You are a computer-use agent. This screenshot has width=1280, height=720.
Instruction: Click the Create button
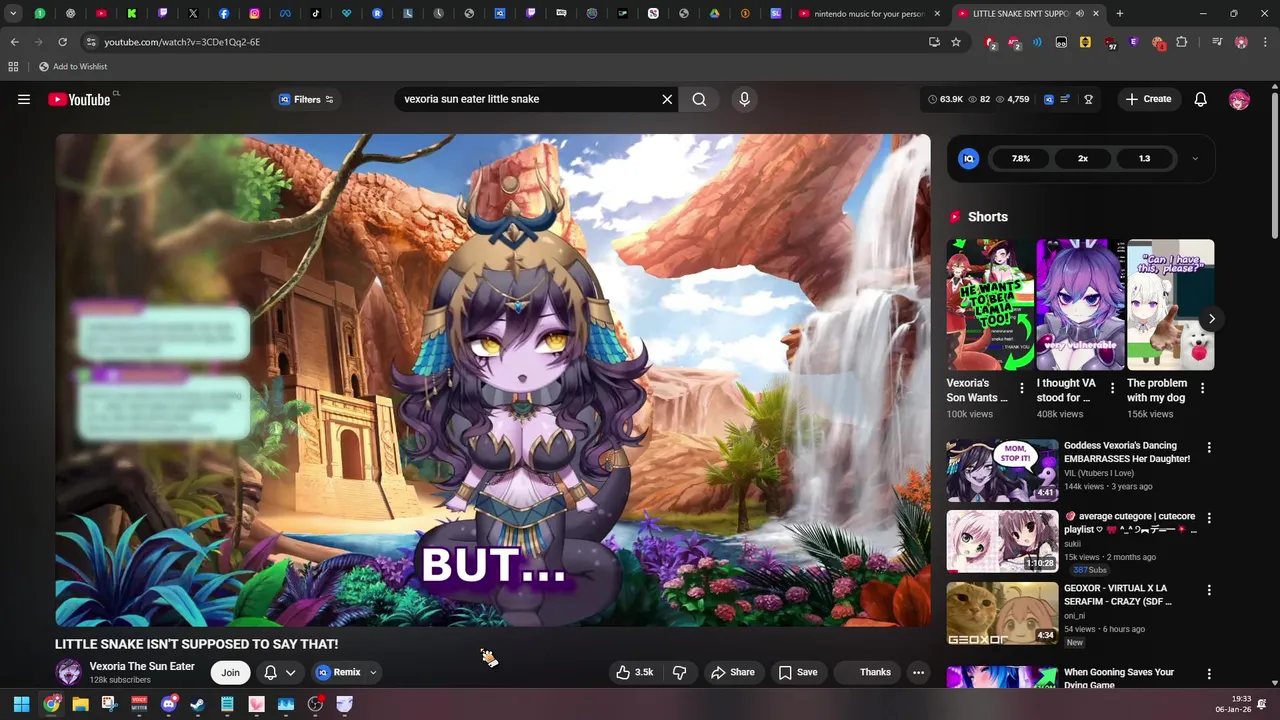[1148, 99]
